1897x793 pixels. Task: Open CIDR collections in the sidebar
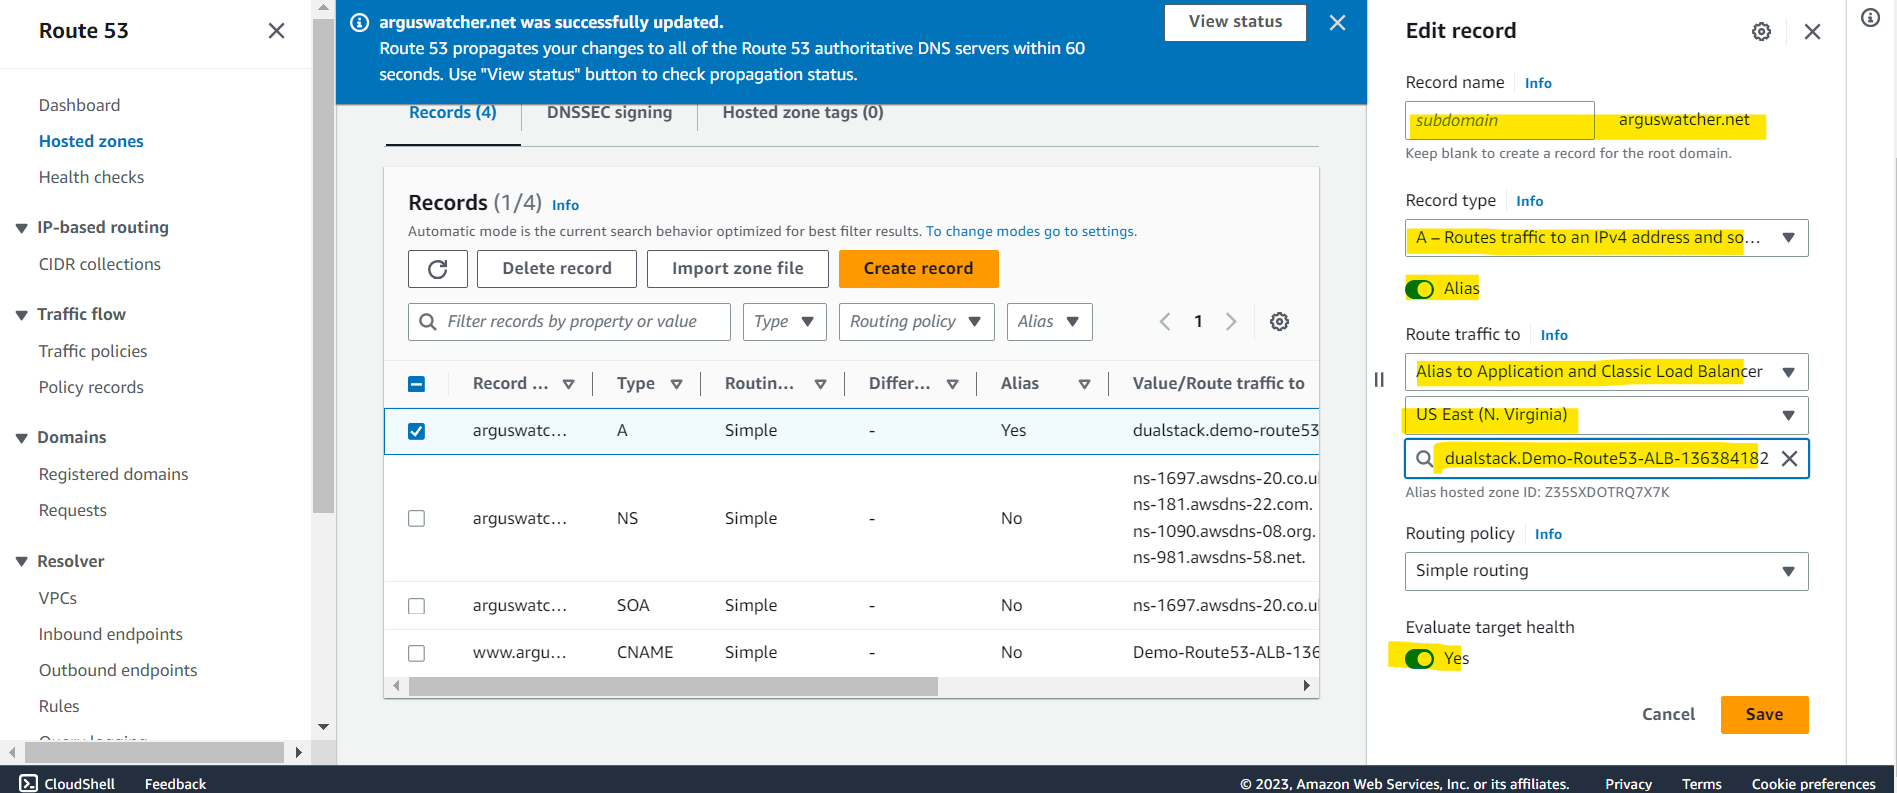[99, 264]
